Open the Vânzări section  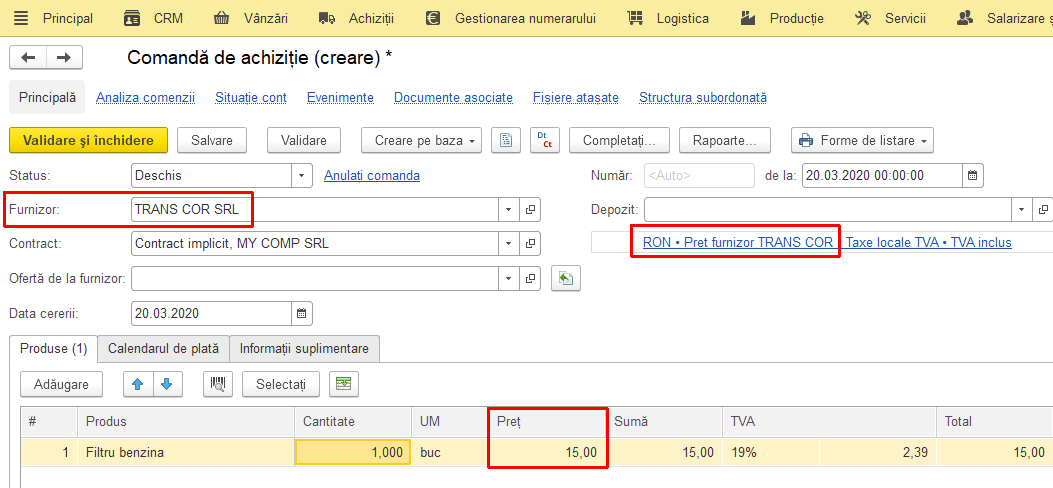pyautogui.click(x=250, y=19)
